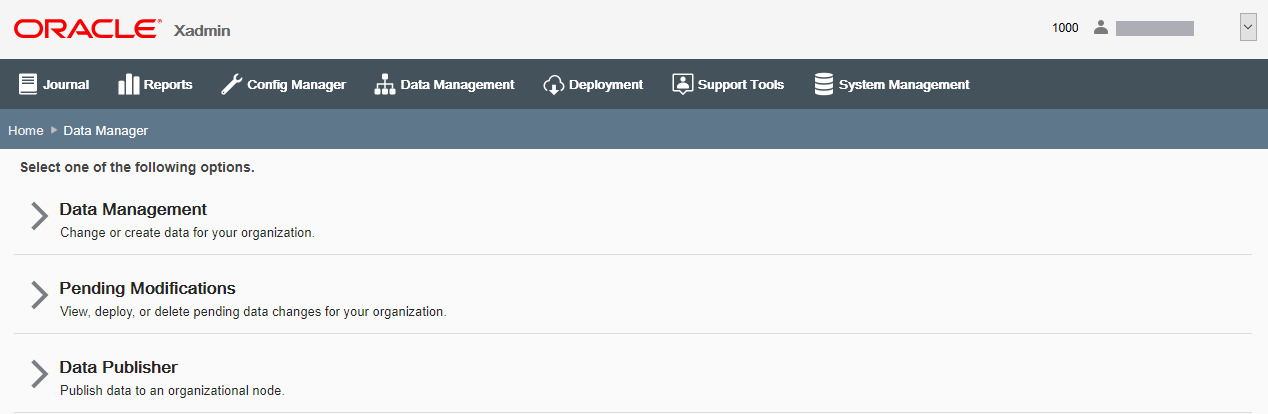Open the System Management menu label
The height and width of the screenshot is (414, 1268).
(x=904, y=85)
